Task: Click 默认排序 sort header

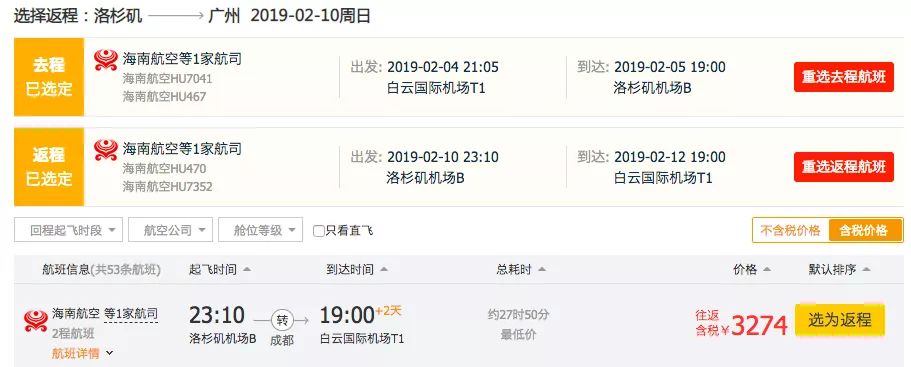Action: tap(840, 269)
